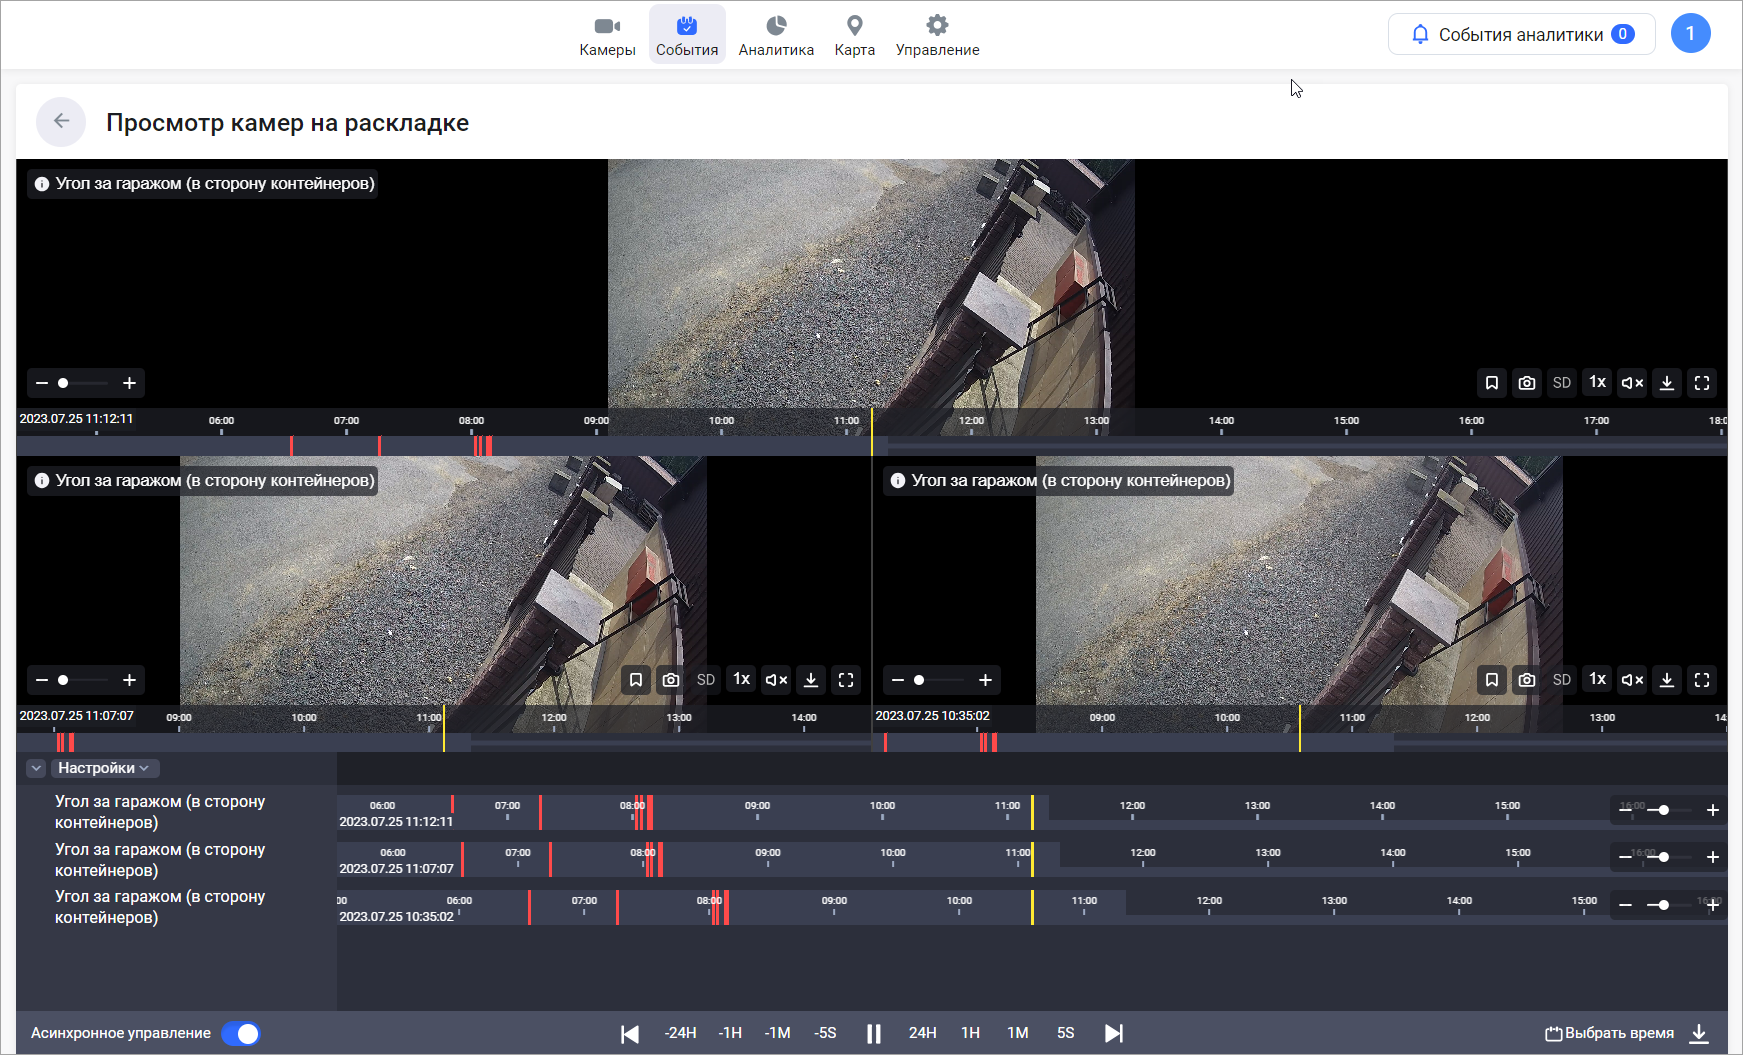
Task: Download archive from bottom control bar
Action: (1699, 1033)
